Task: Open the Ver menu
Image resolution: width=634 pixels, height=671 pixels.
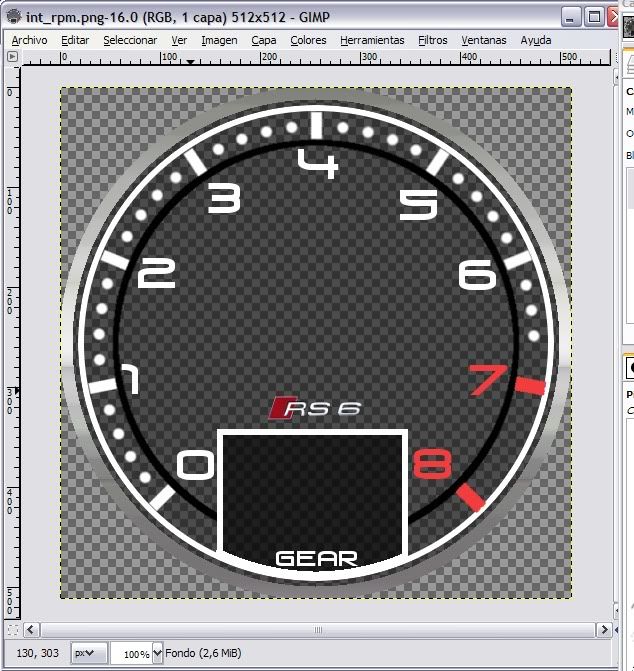Action: [x=179, y=40]
